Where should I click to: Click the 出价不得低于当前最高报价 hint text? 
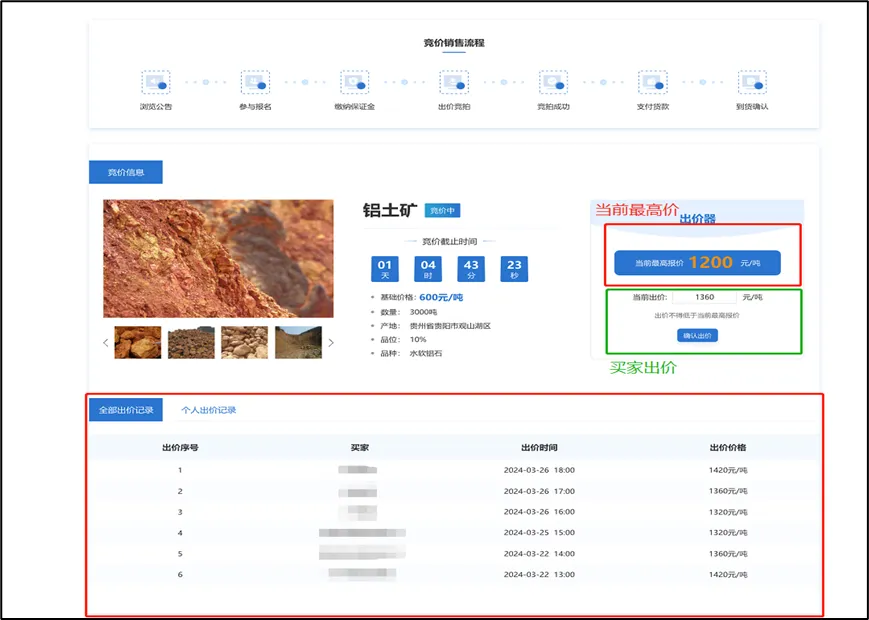(697, 316)
